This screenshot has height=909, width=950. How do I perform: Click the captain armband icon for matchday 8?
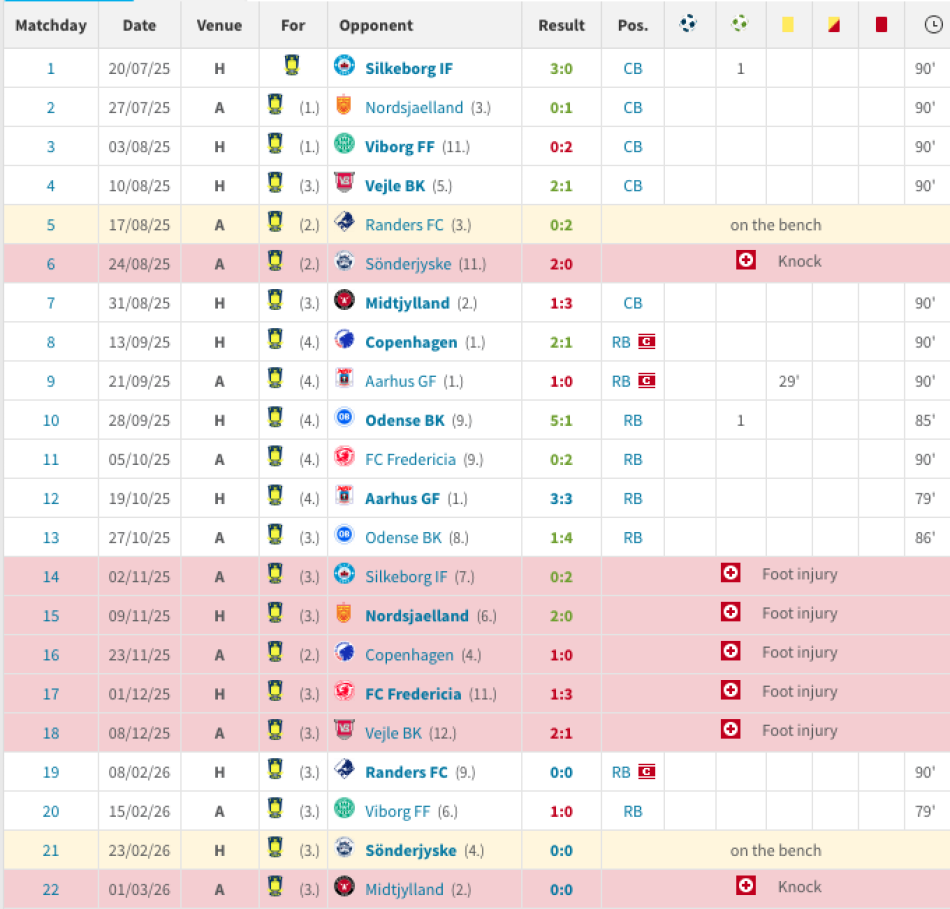[x=646, y=342]
